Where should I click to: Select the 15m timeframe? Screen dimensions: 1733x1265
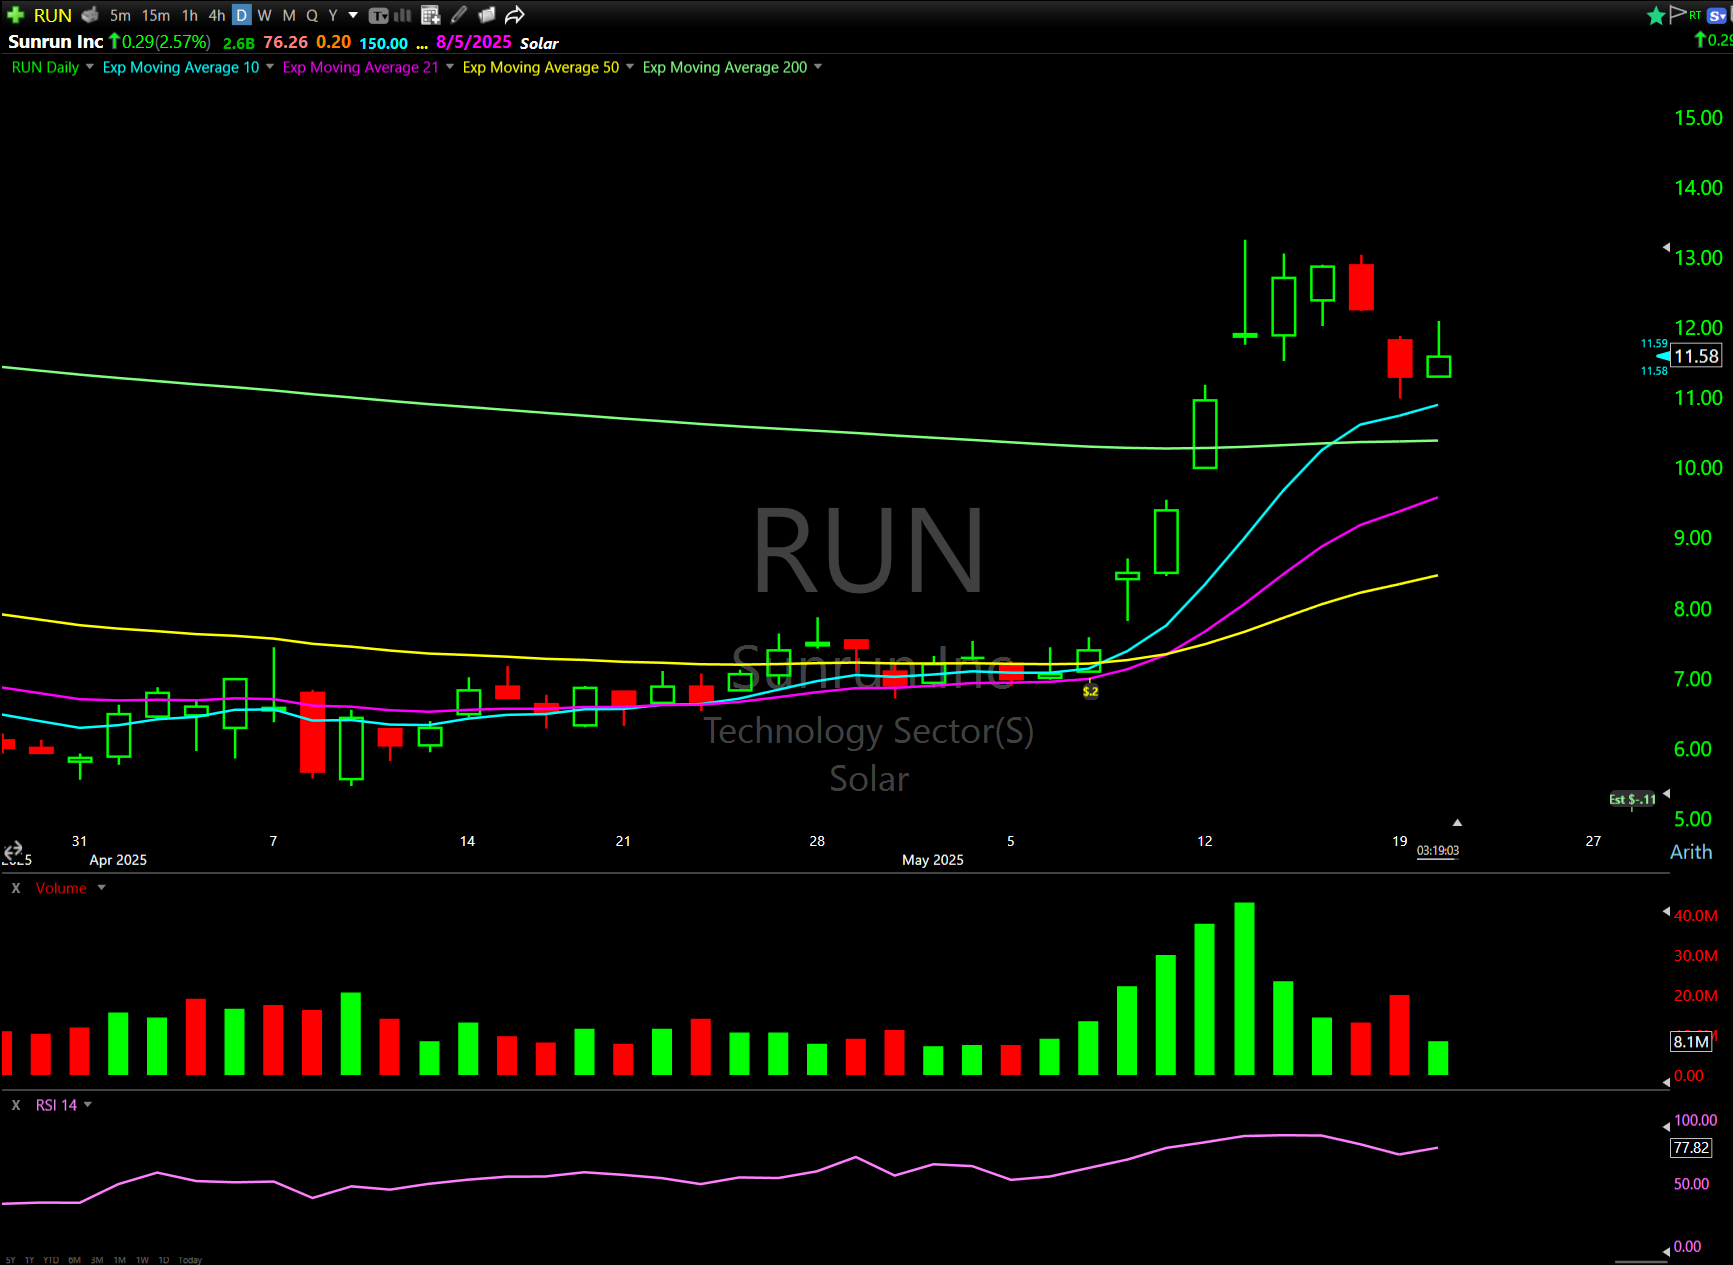coord(155,15)
